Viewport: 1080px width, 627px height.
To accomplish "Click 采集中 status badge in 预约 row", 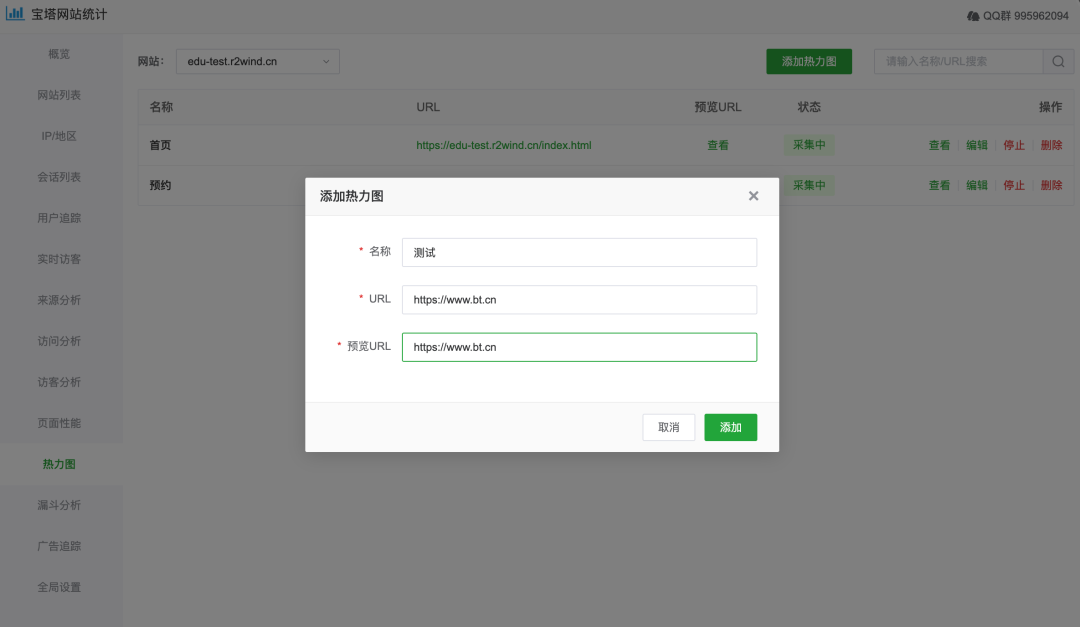I will pos(809,185).
